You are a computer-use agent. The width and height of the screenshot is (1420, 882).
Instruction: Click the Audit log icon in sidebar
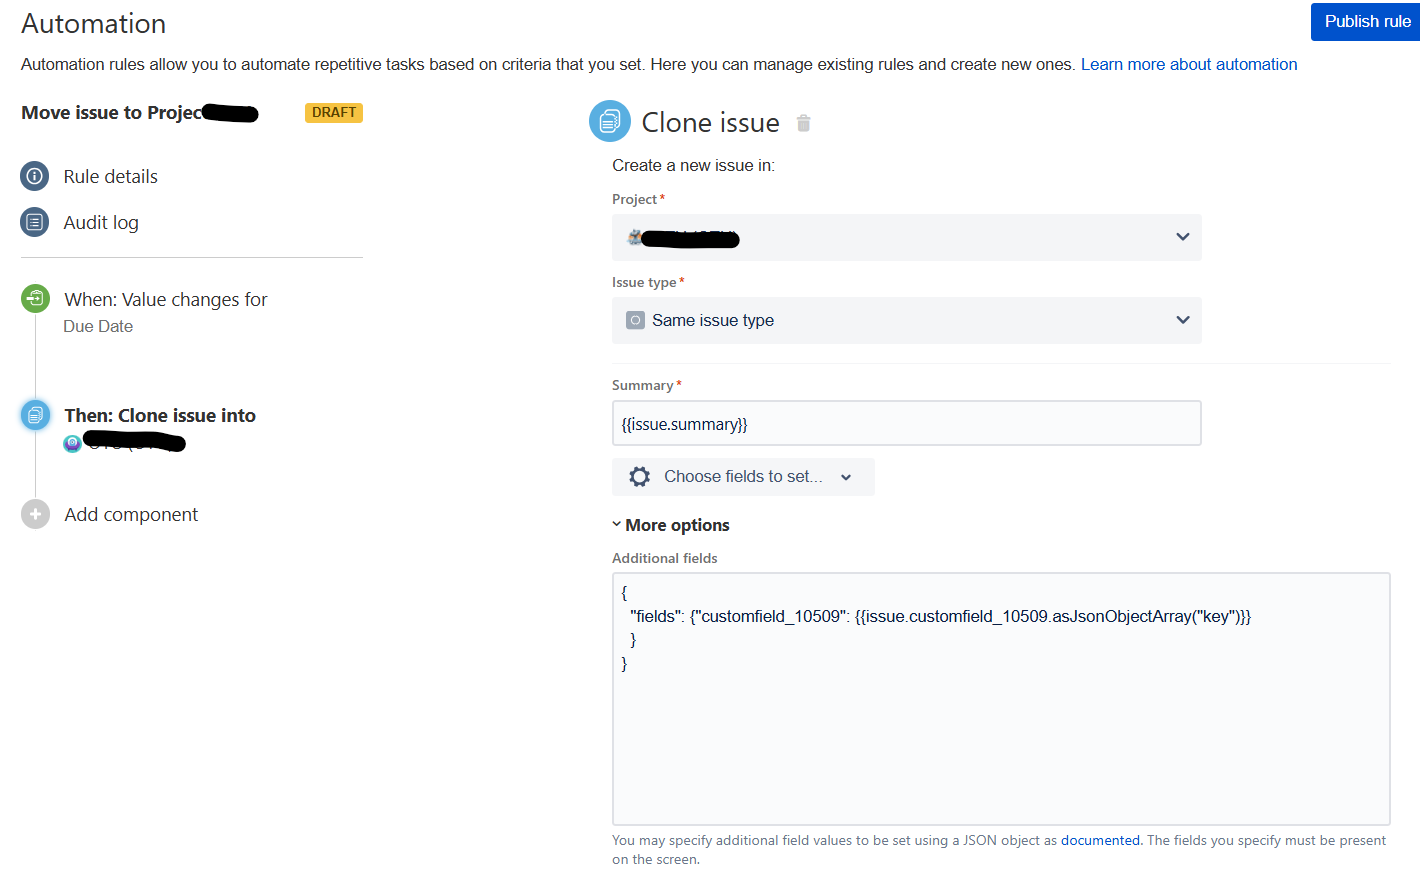click(x=35, y=222)
